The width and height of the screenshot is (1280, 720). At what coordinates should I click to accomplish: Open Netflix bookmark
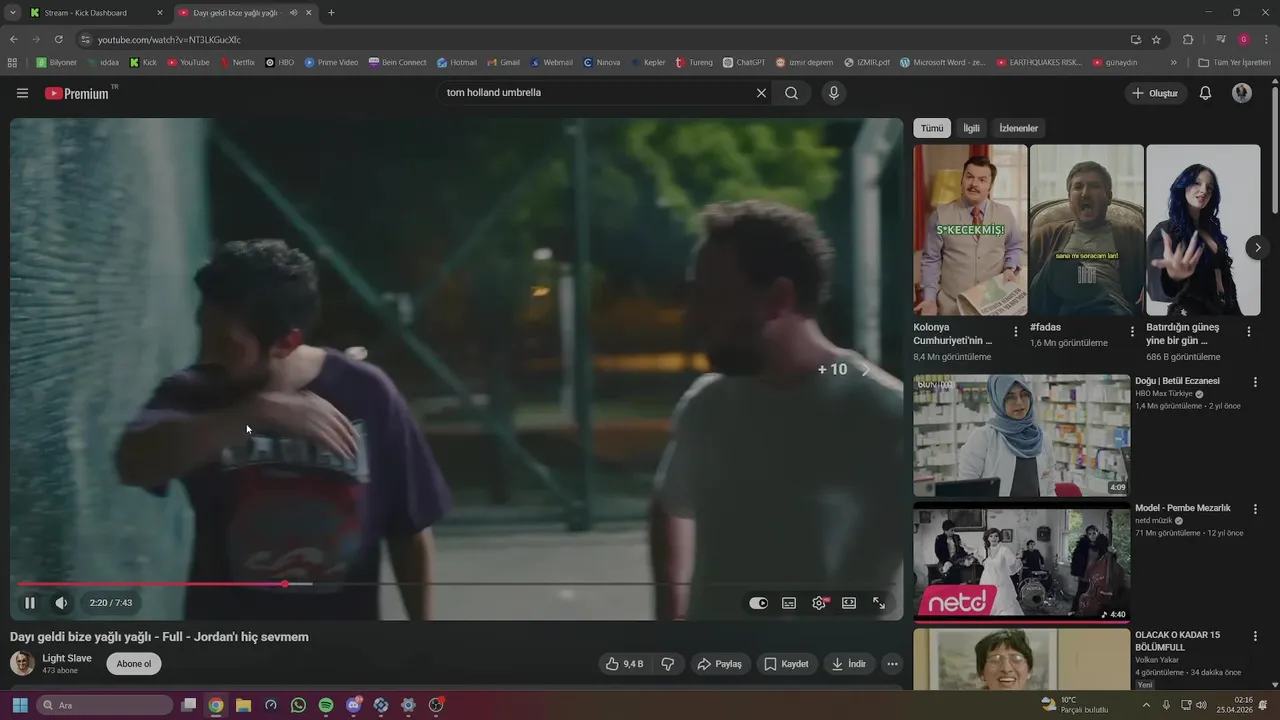[237, 62]
